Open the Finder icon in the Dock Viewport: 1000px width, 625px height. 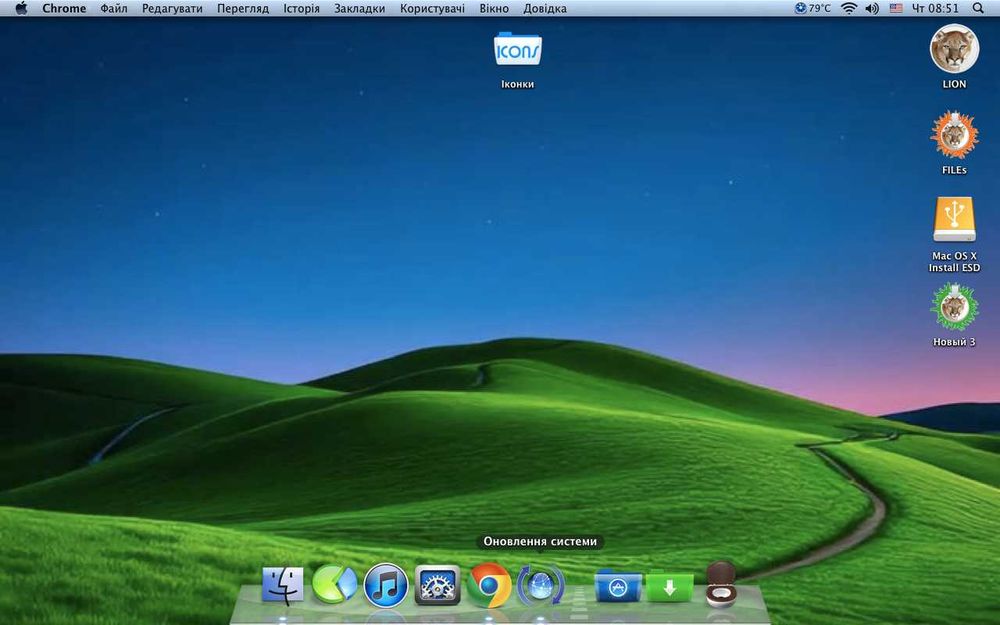283,585
